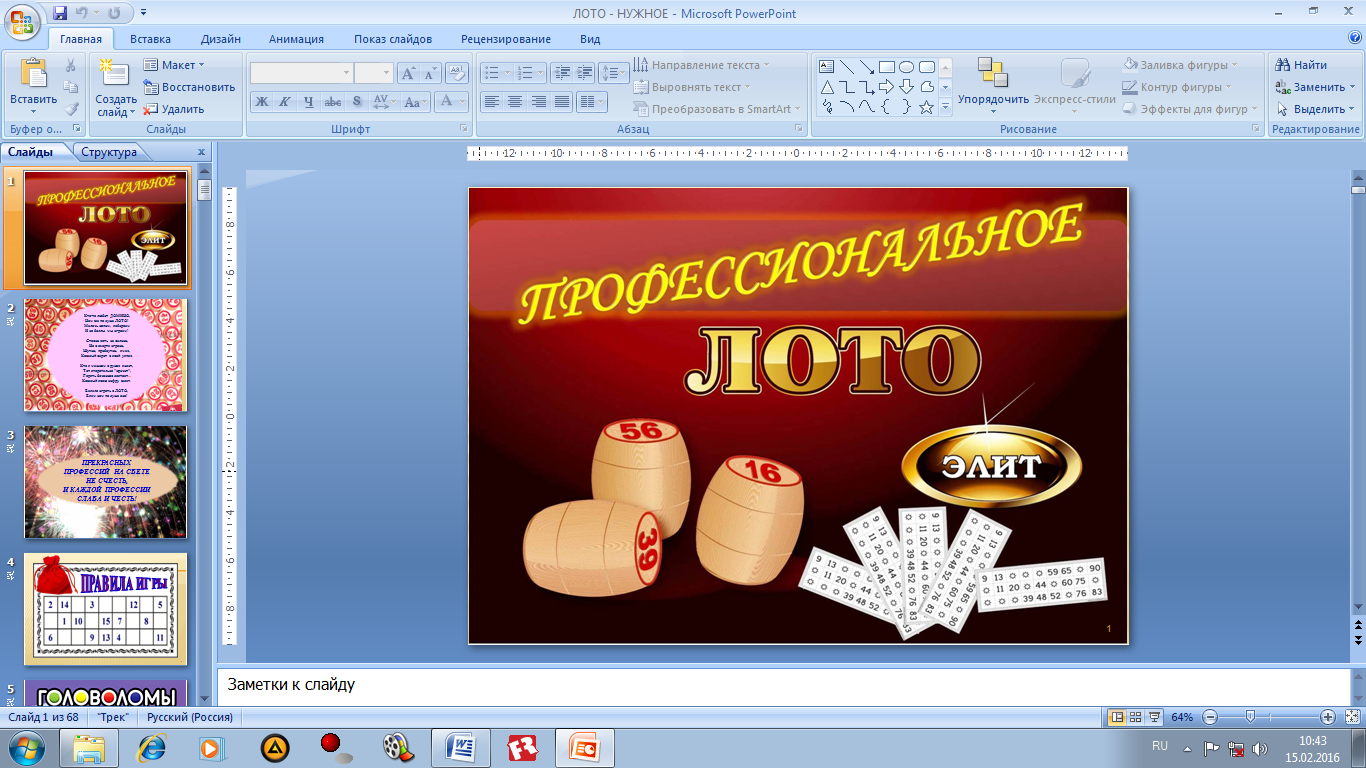The height and width of the screenshot is (768, 1366).
Task: Switch to the Структура outline tab
Action: click(x=109, y=152)
